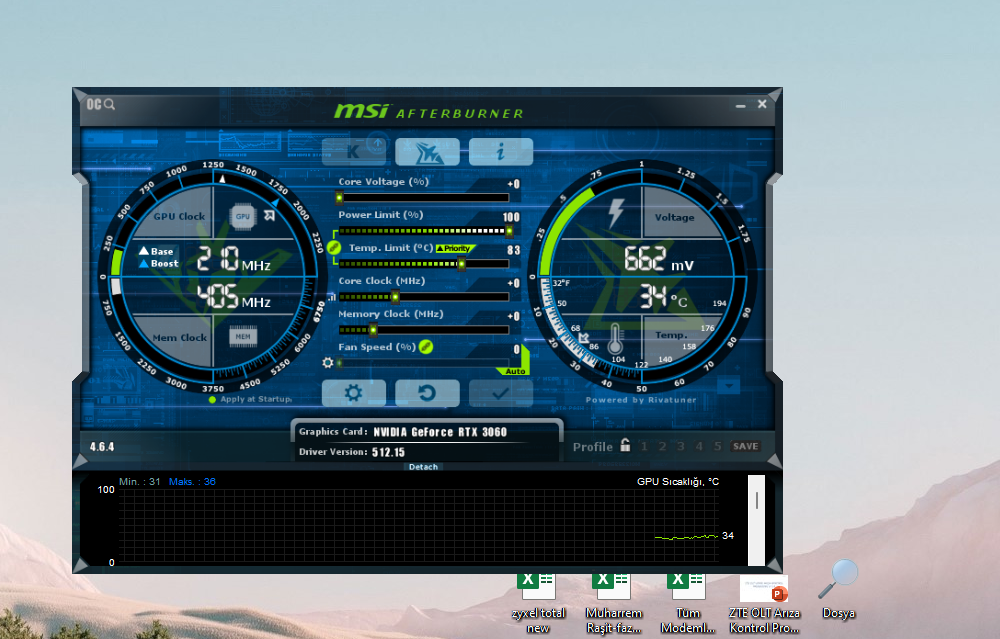Adjust the Temp. Limit slider
Viewport: 1000px width, 639px height.
[423, 263]
